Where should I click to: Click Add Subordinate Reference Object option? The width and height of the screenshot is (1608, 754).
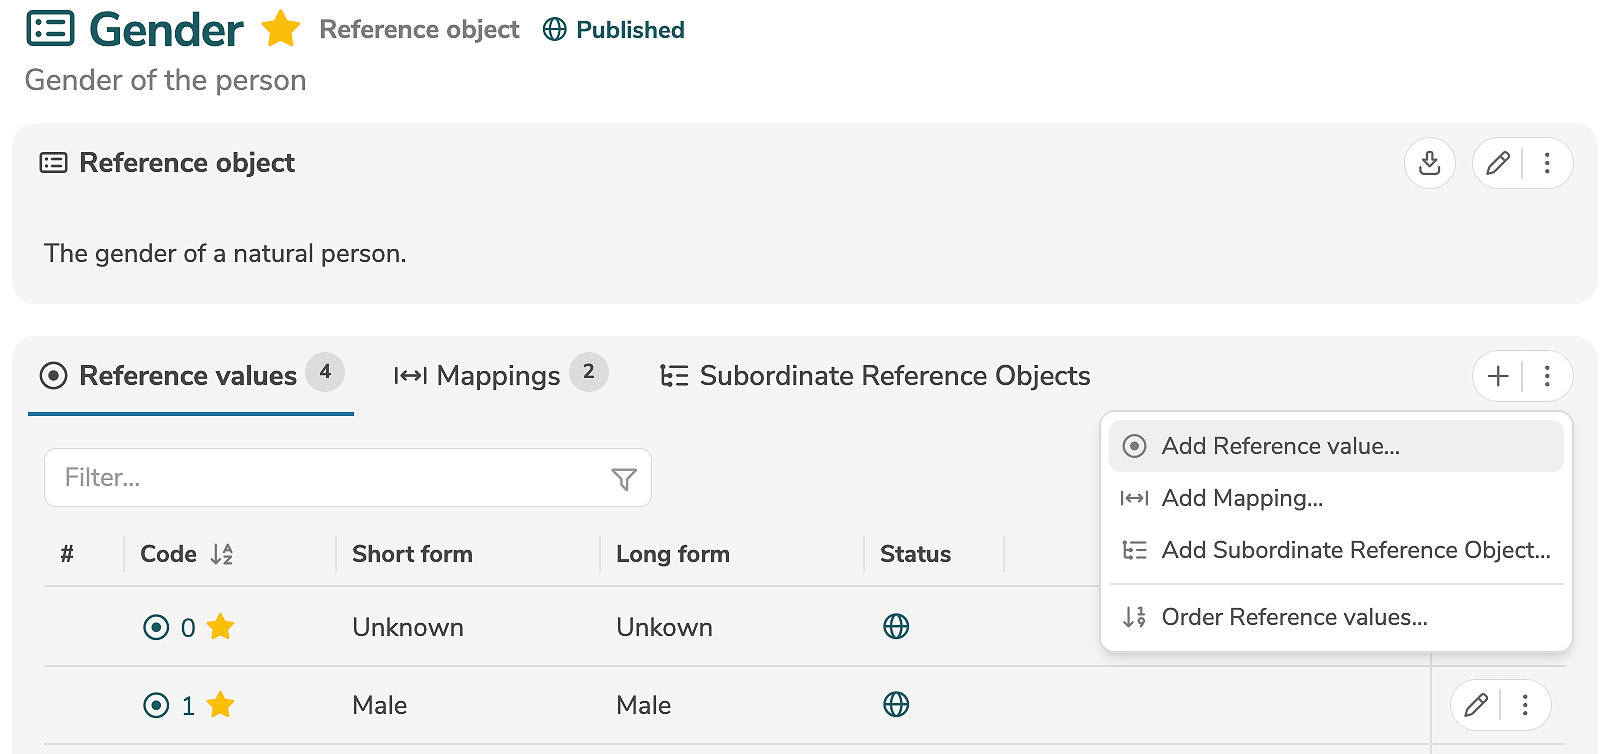coord(1355,550)
